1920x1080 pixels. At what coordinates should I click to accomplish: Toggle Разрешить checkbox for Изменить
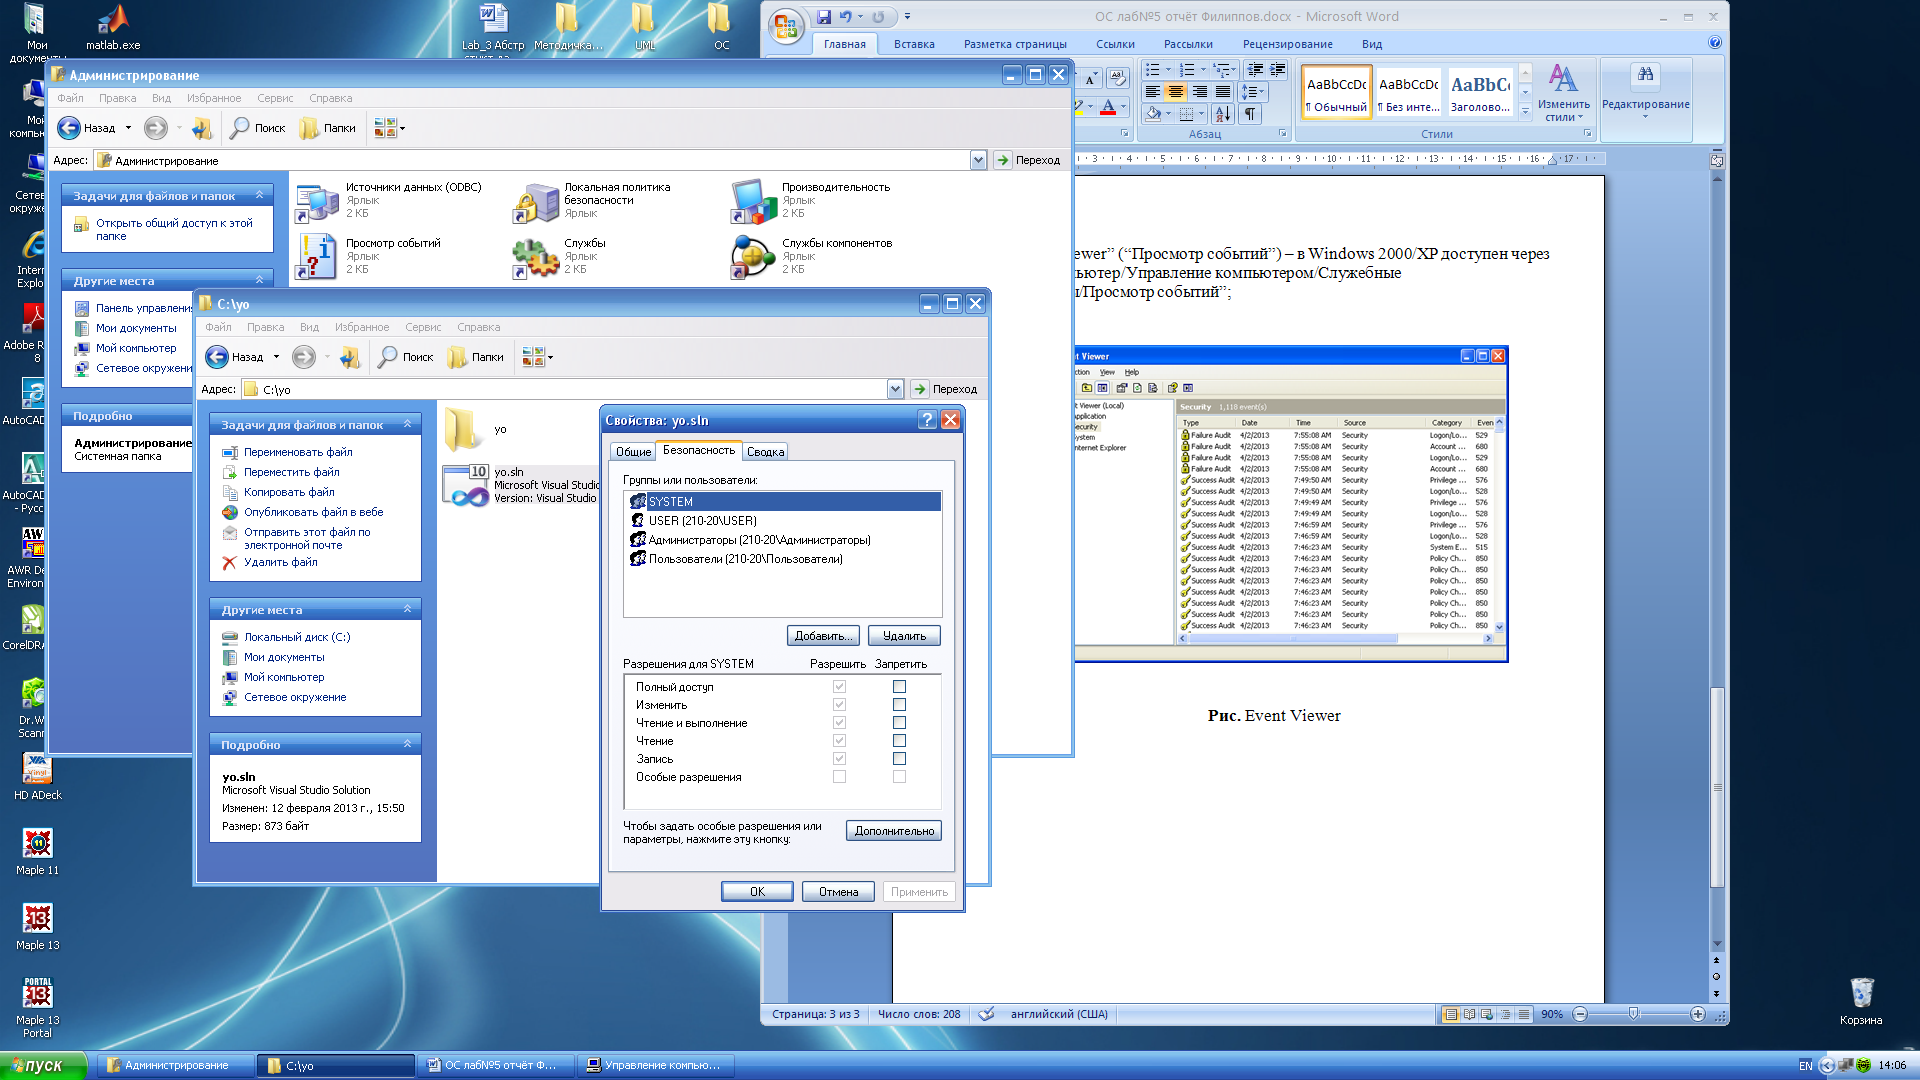click(839, 705)
